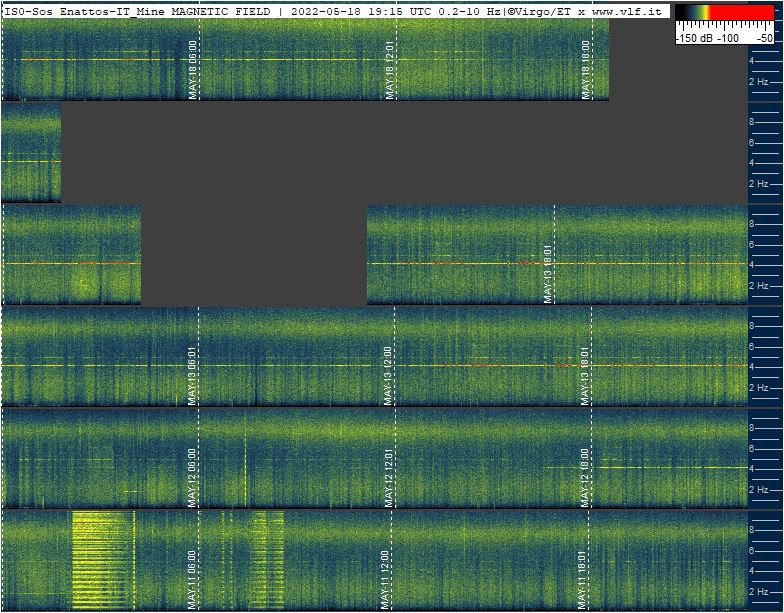Select the MAY-18 06:00 time marker
Viewport: 784px width, 613px height.
coord(192,70)
